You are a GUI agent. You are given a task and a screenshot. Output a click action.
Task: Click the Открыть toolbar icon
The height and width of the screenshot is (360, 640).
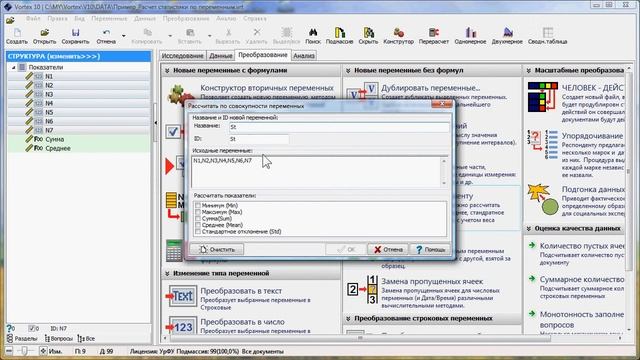[x=44, y=33]
